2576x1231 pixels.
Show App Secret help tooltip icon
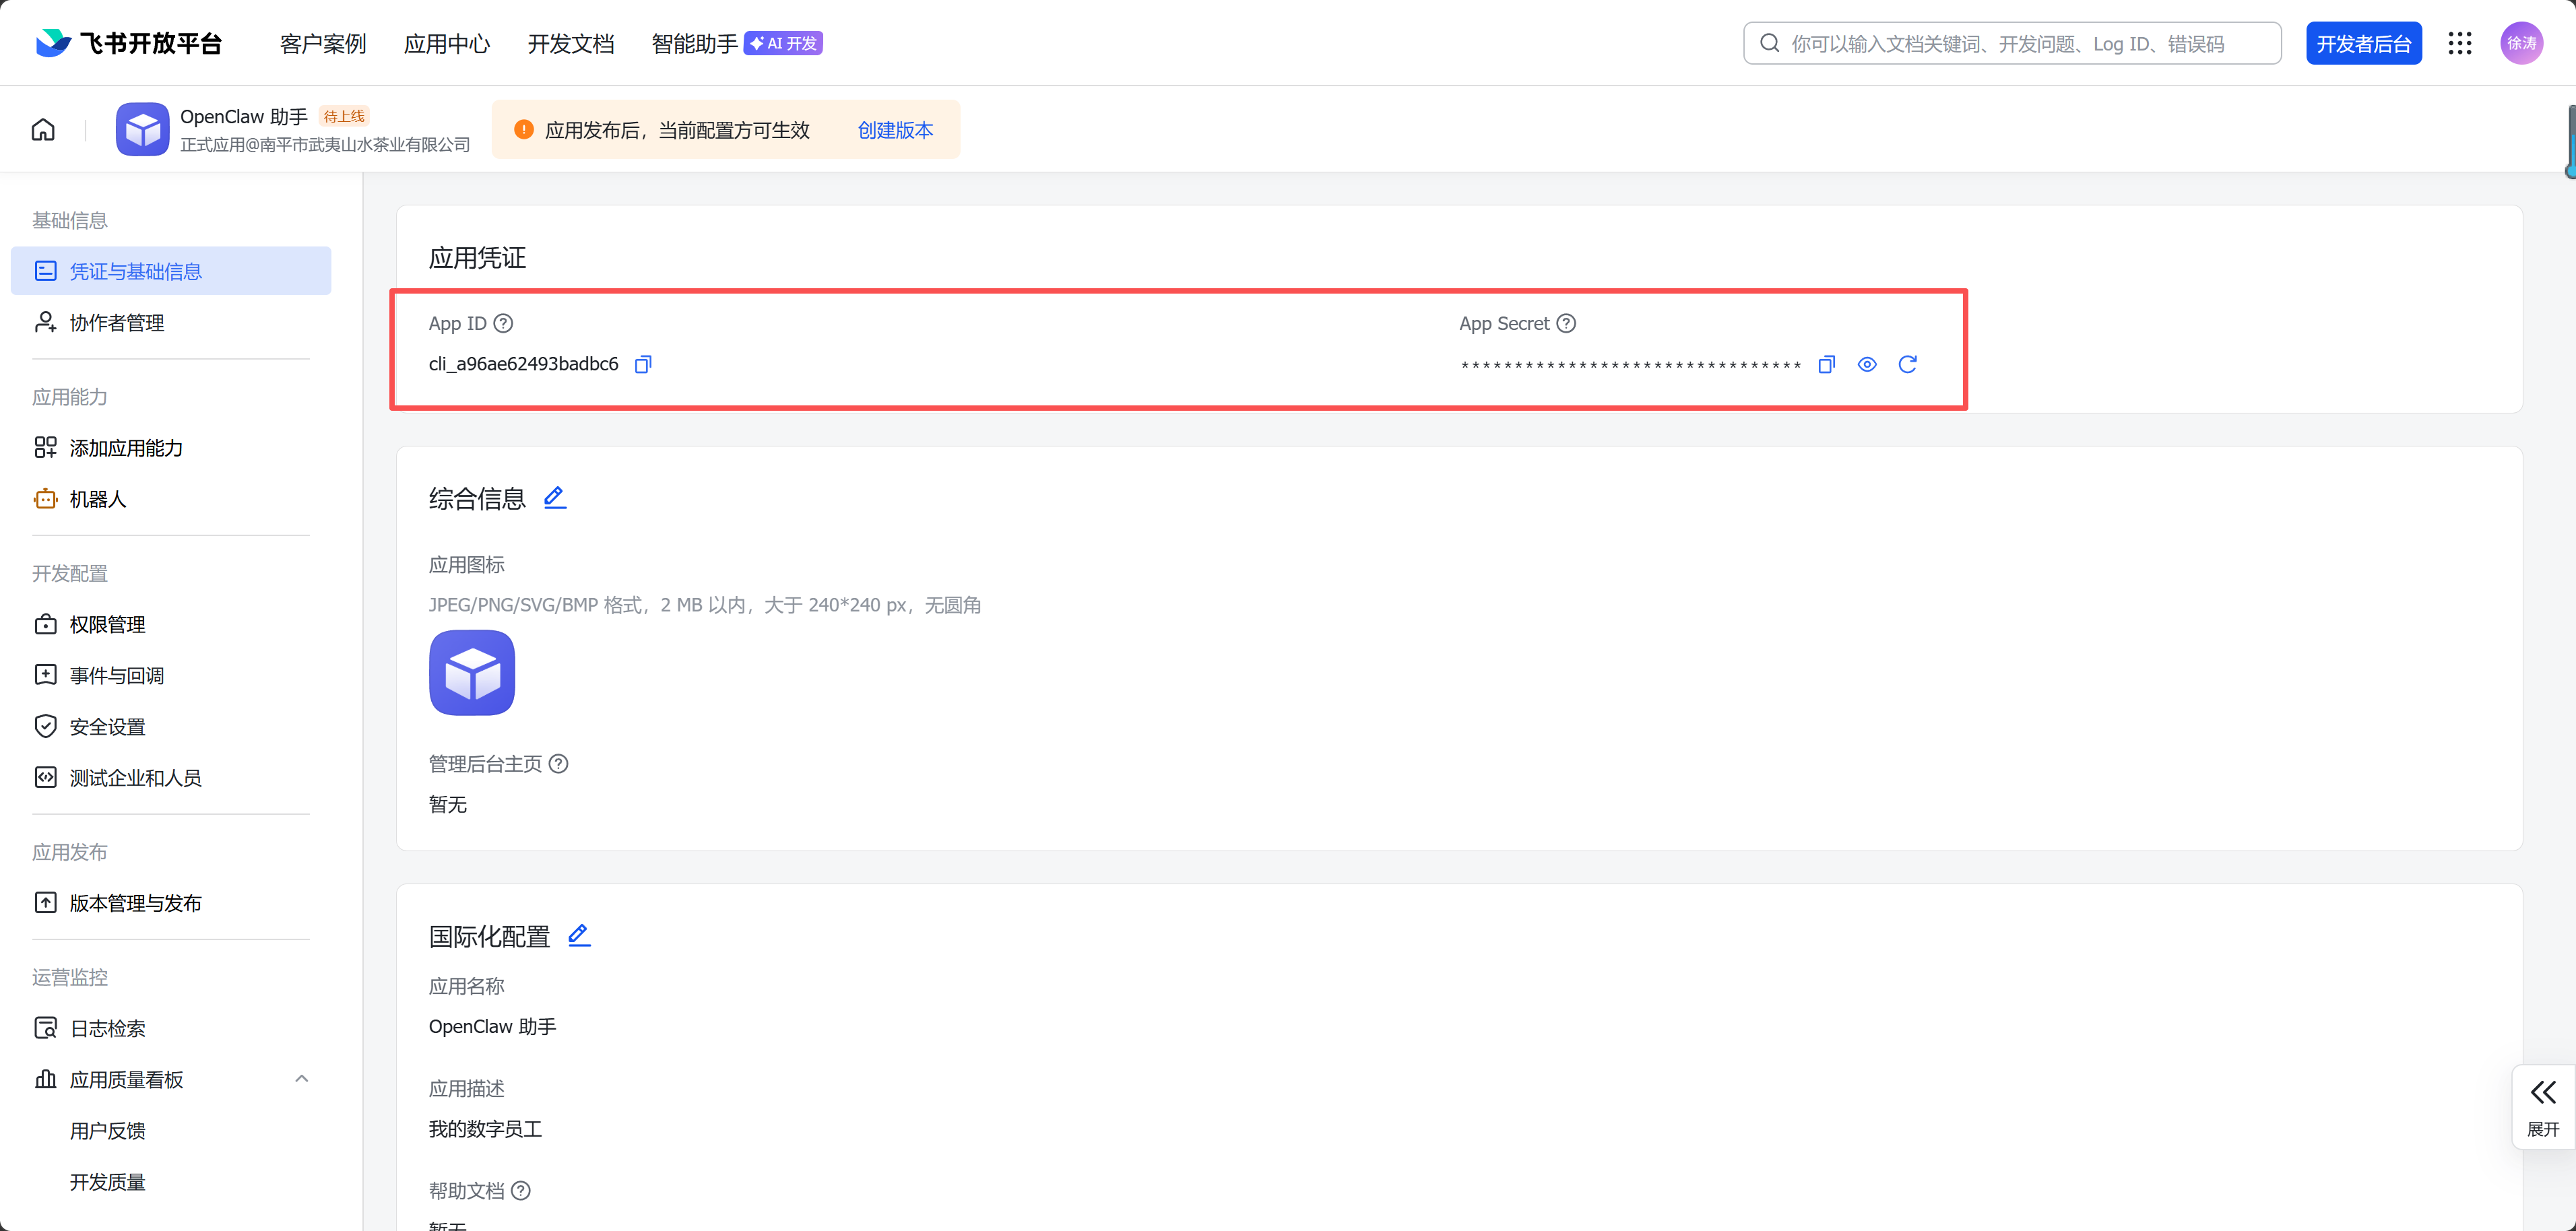tap(1567, 323)
